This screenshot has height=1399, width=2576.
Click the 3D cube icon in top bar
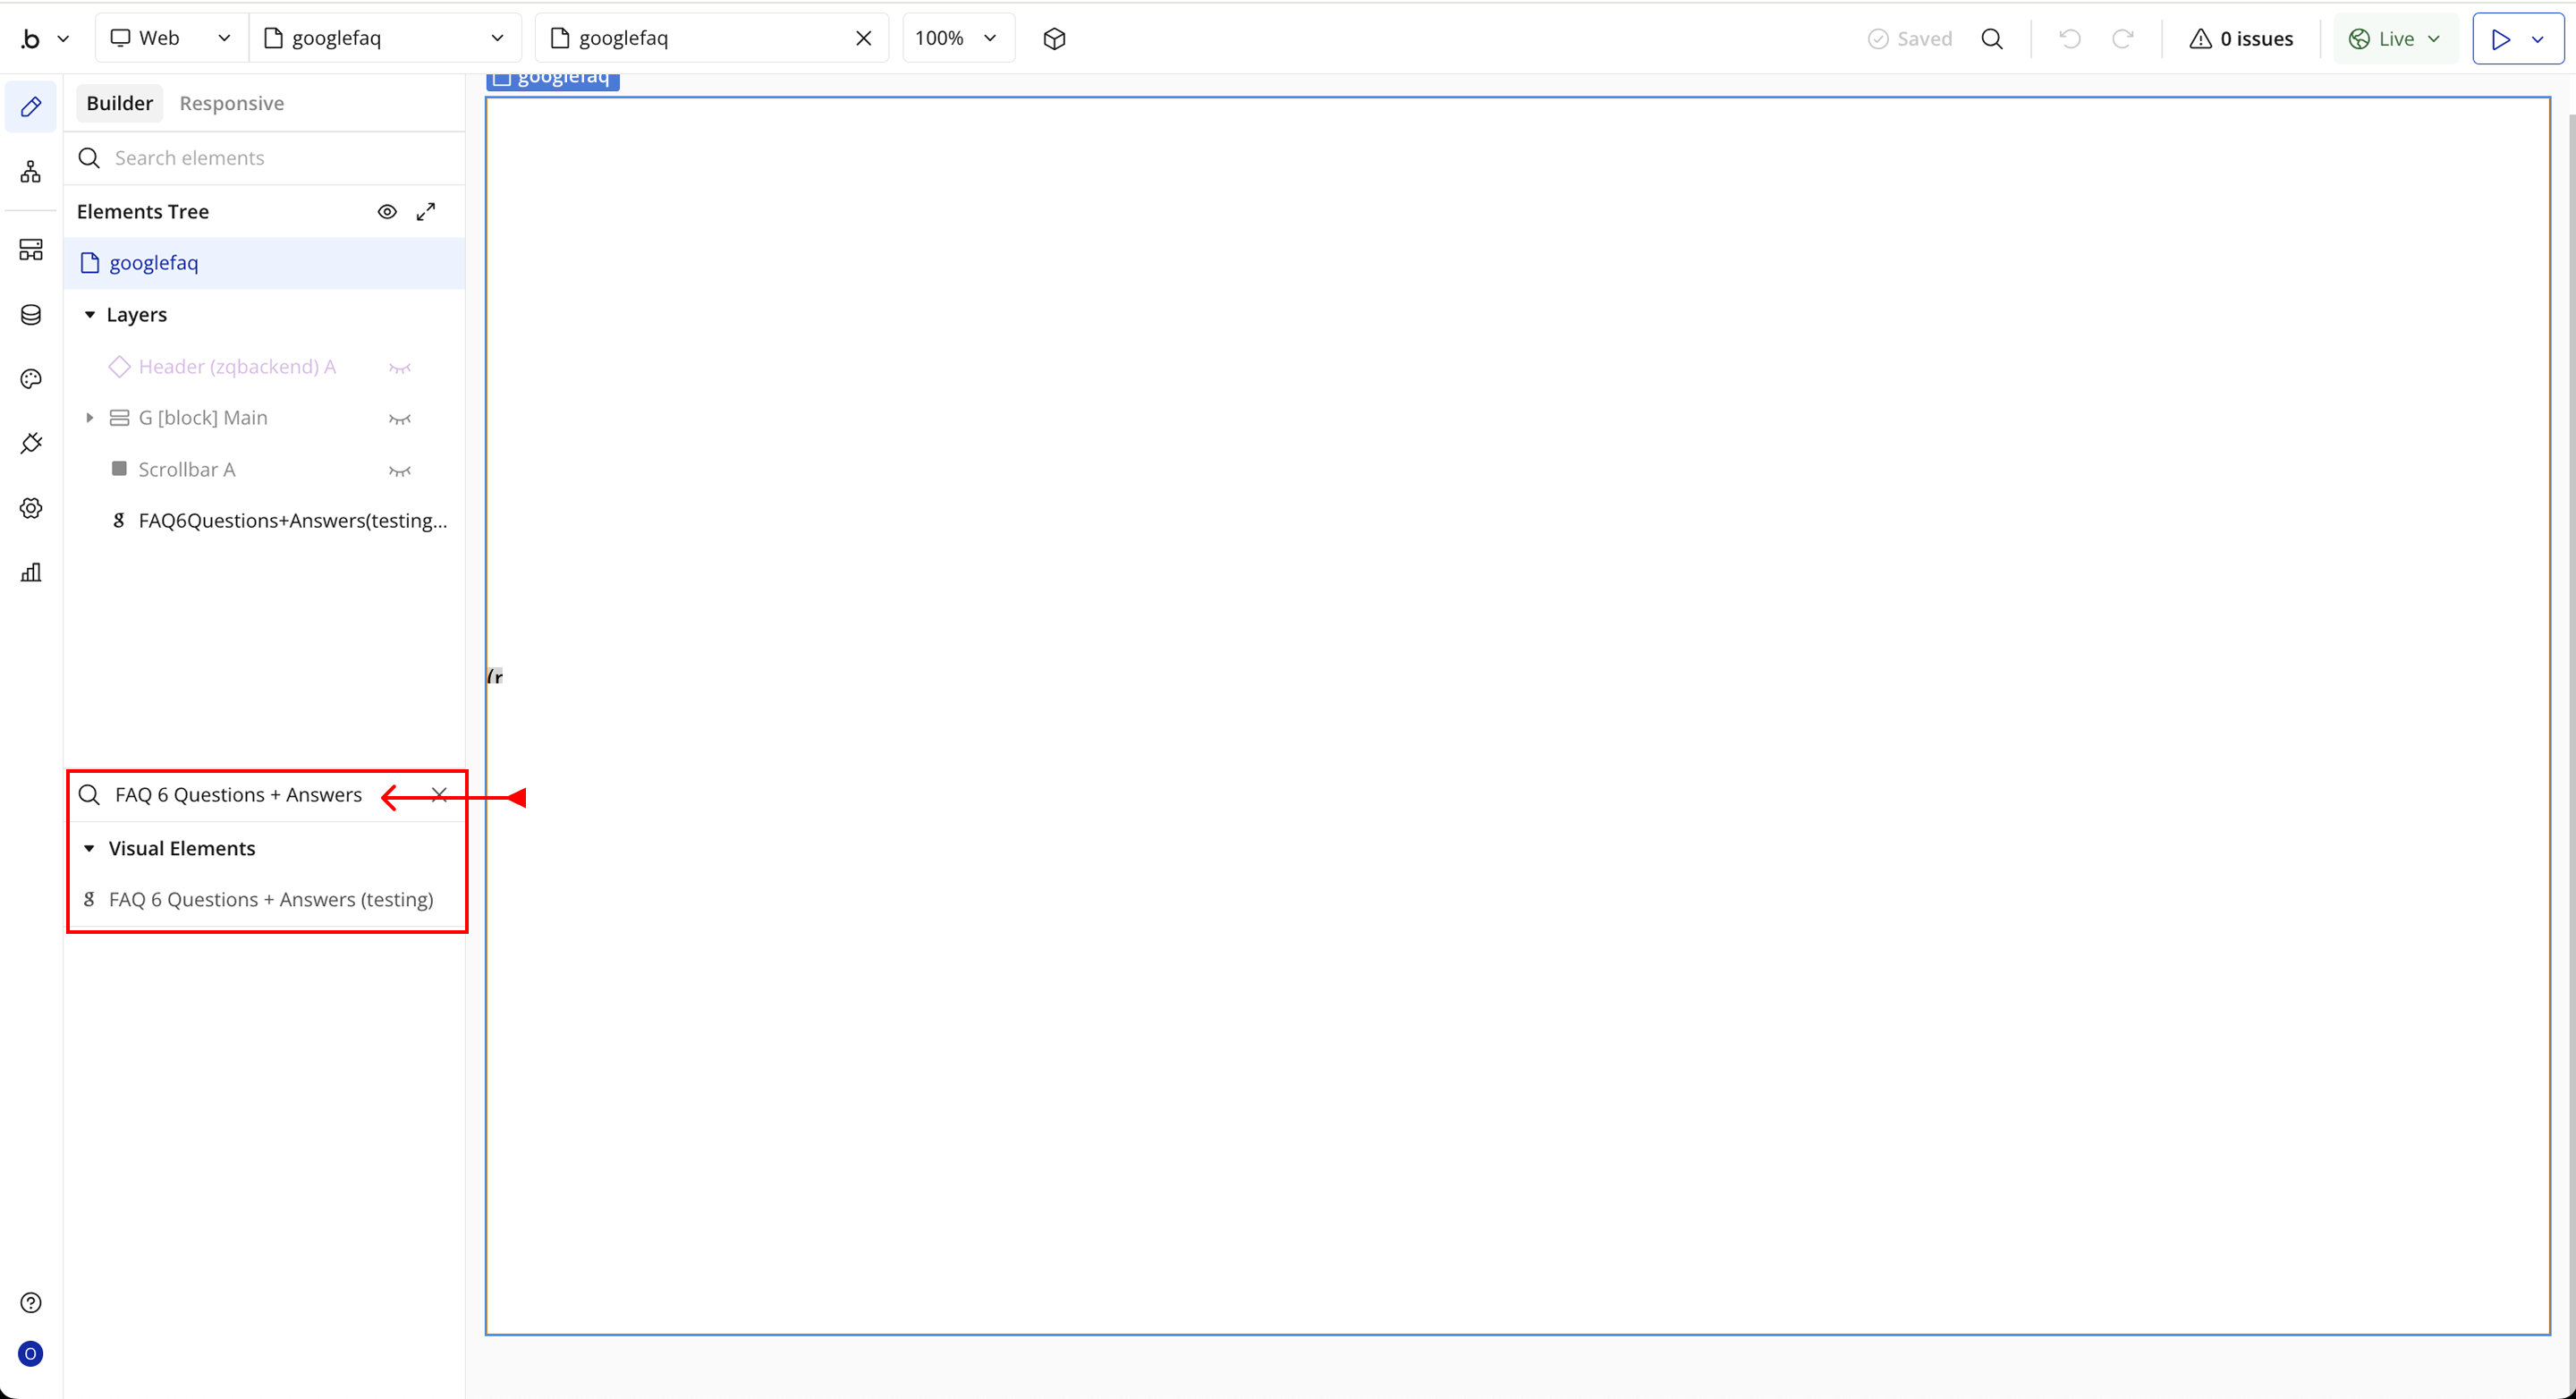click(x=1054, y=38)
